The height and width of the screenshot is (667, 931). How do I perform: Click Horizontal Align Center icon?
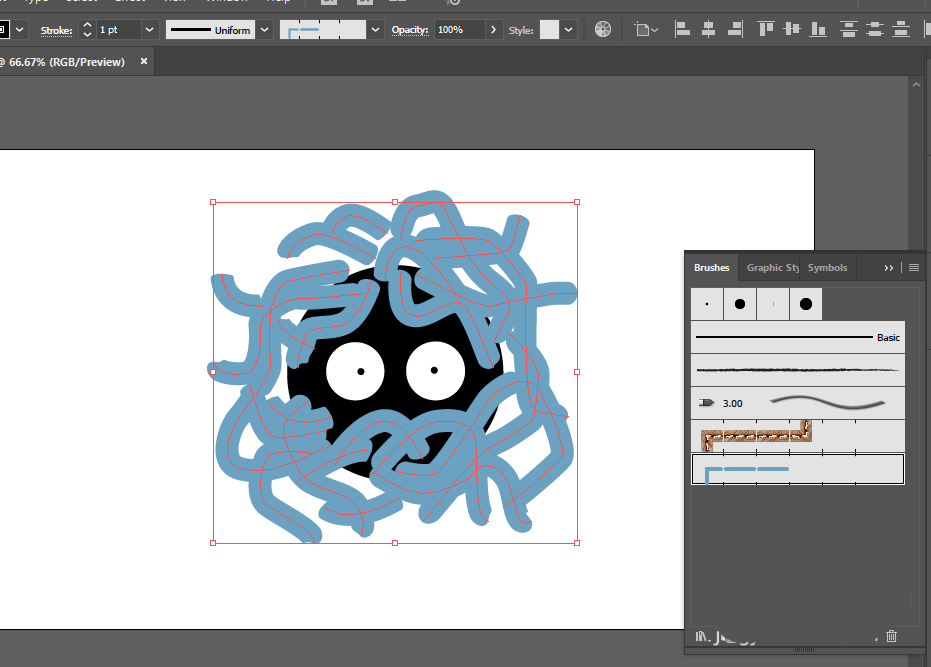[x=708, y=29]
